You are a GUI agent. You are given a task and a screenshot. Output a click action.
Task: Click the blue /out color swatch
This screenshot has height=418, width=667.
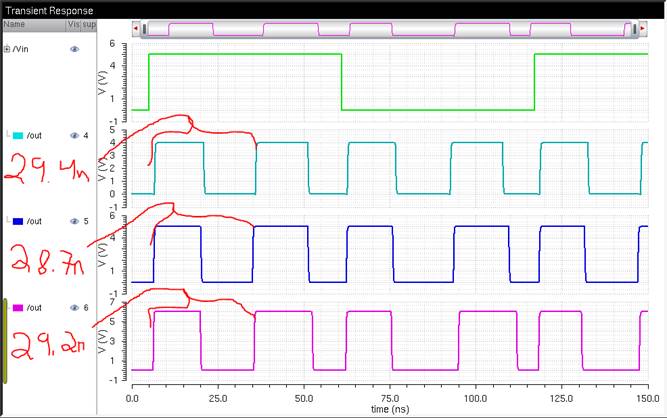18,222
